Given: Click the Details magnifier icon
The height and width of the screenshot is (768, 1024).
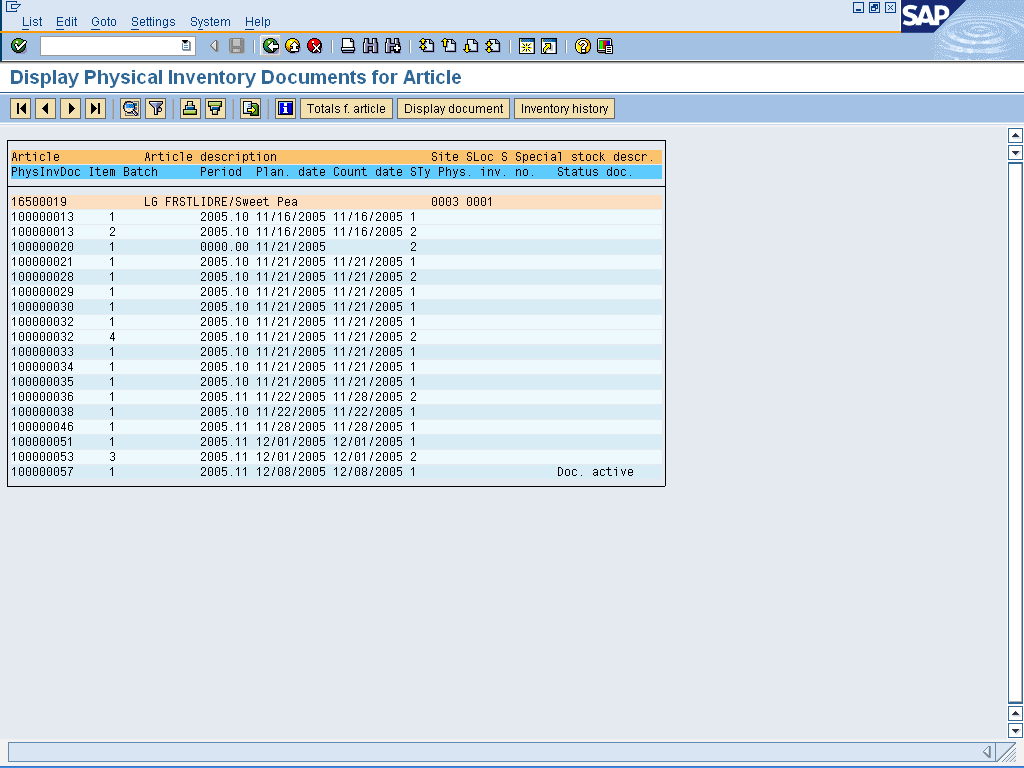Looking at the screenshot, I should click(x=131, y=108).
